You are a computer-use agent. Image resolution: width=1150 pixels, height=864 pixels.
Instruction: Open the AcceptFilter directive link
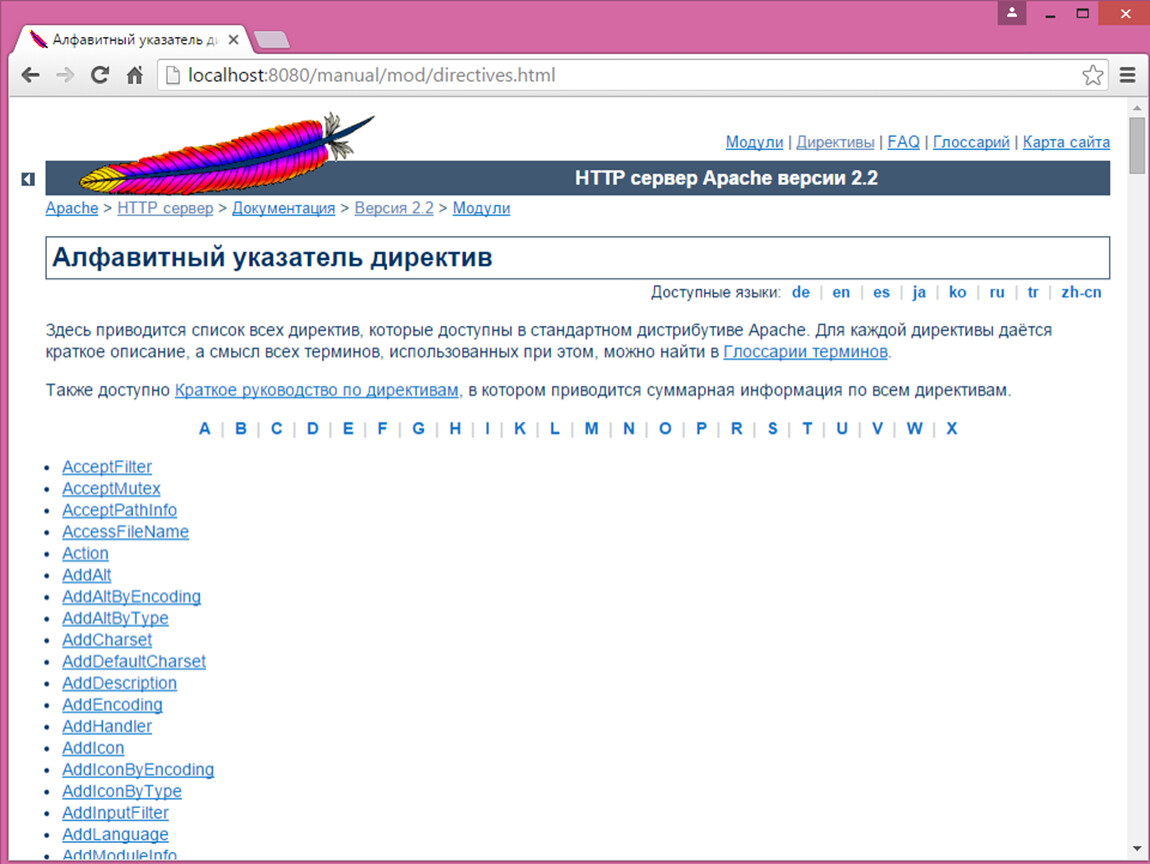click(107, 467)
